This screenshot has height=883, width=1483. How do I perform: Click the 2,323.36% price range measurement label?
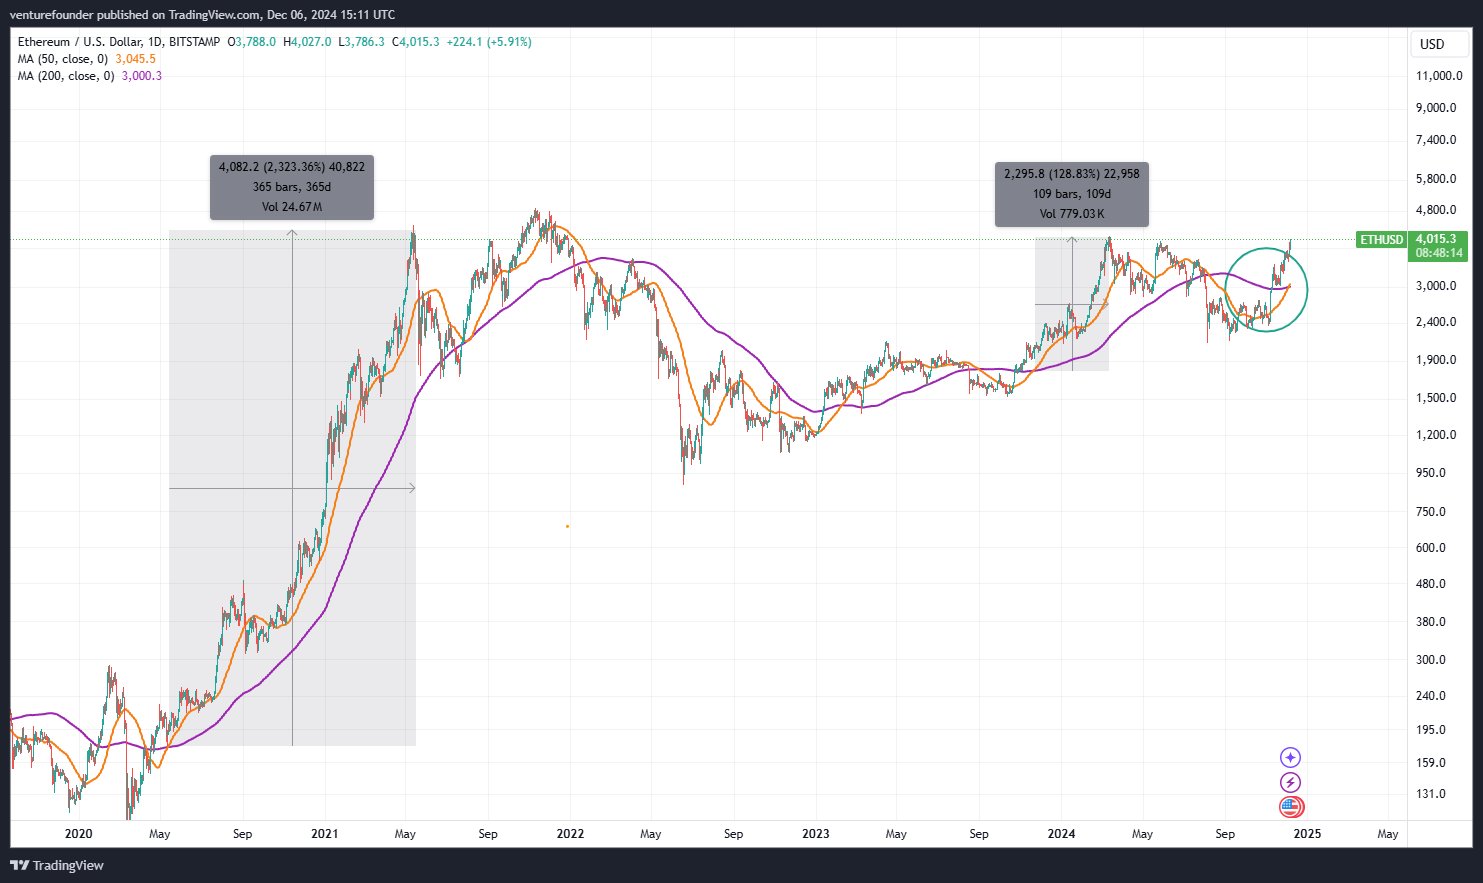point(292,167)
